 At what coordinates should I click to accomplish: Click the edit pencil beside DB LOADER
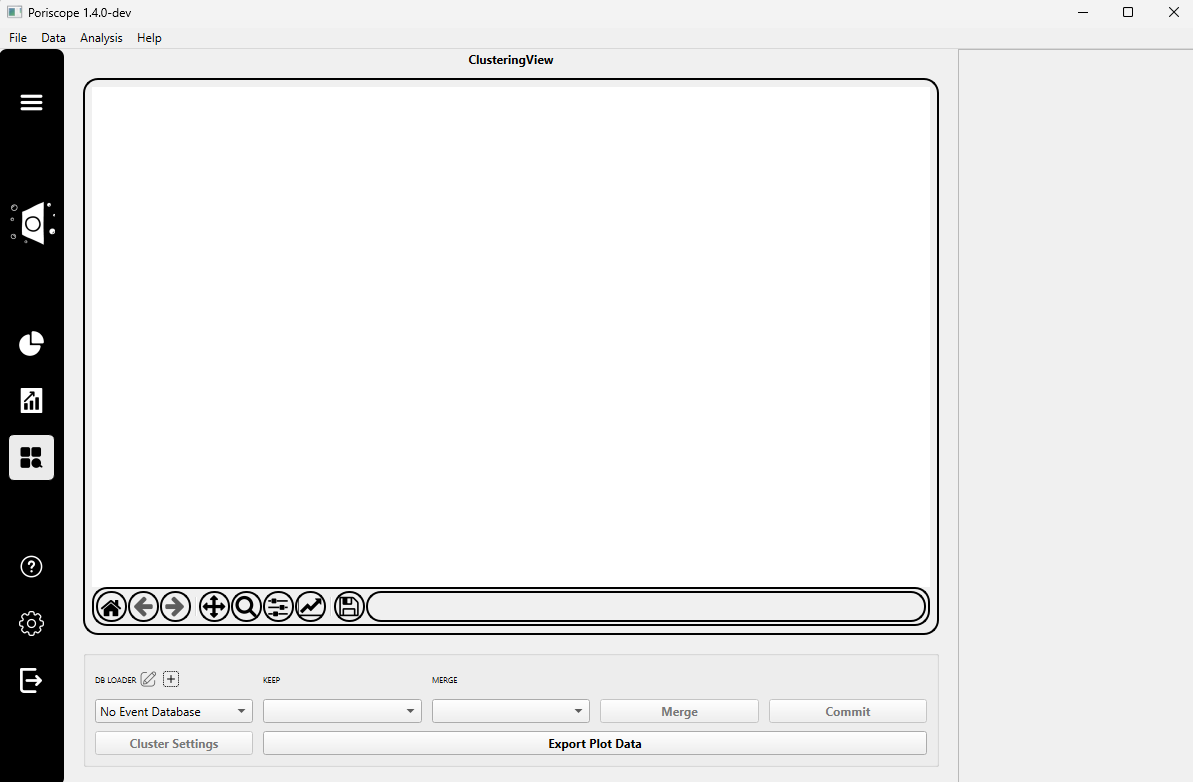pos(148,679)
